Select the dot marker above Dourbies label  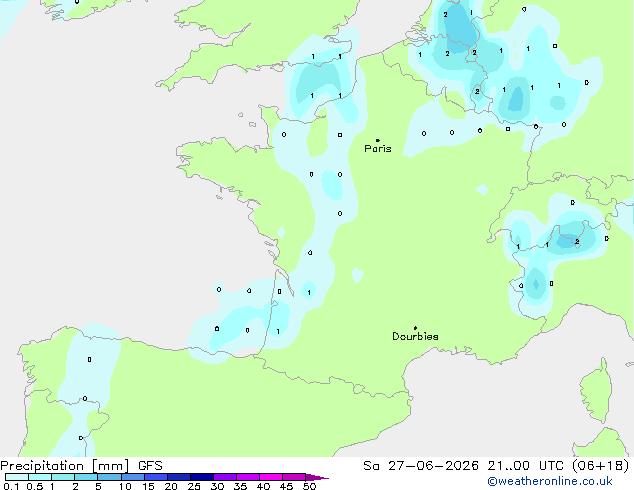415,328
